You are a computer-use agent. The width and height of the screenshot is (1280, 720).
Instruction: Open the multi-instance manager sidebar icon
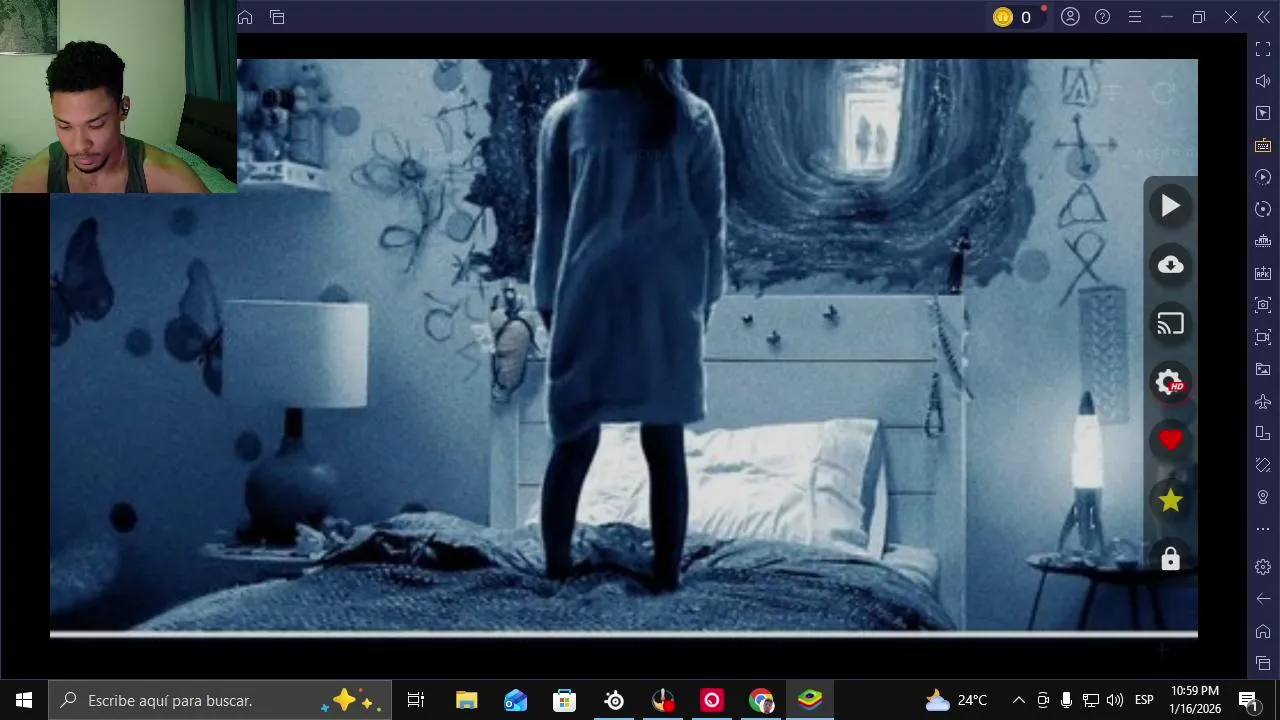(x=1263, y=241)
